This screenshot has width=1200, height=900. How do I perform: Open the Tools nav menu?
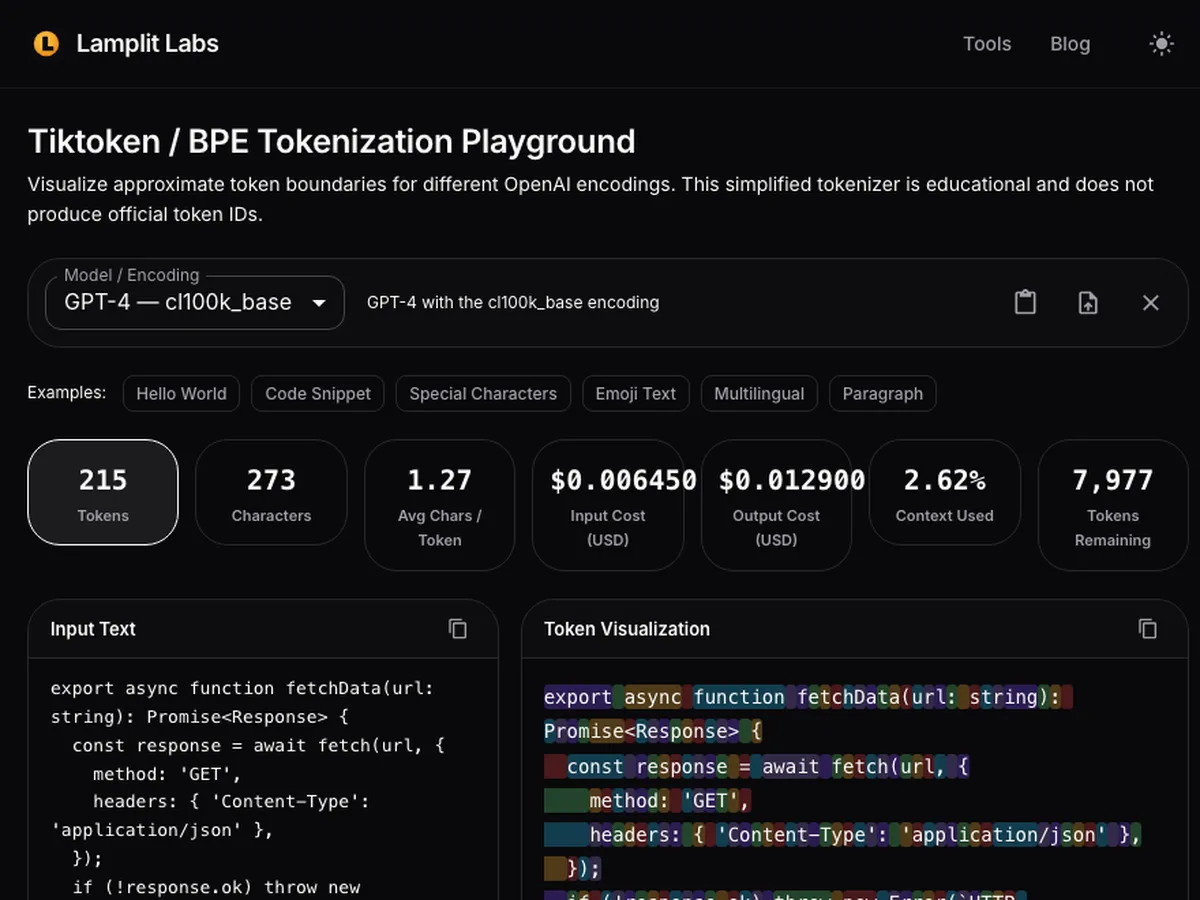point(987,44)
